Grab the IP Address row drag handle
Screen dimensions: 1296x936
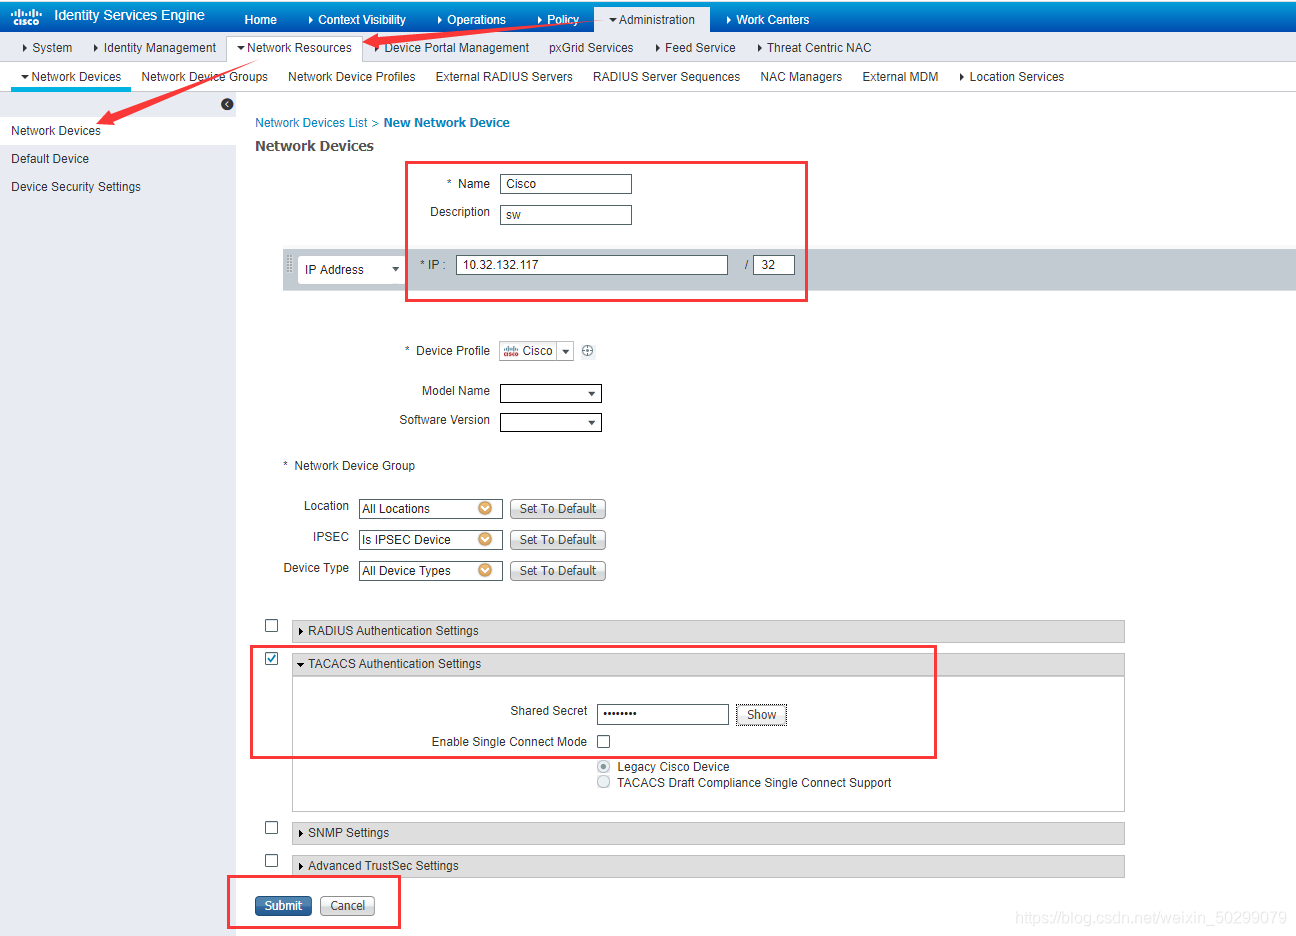click(x=290, y=265)
